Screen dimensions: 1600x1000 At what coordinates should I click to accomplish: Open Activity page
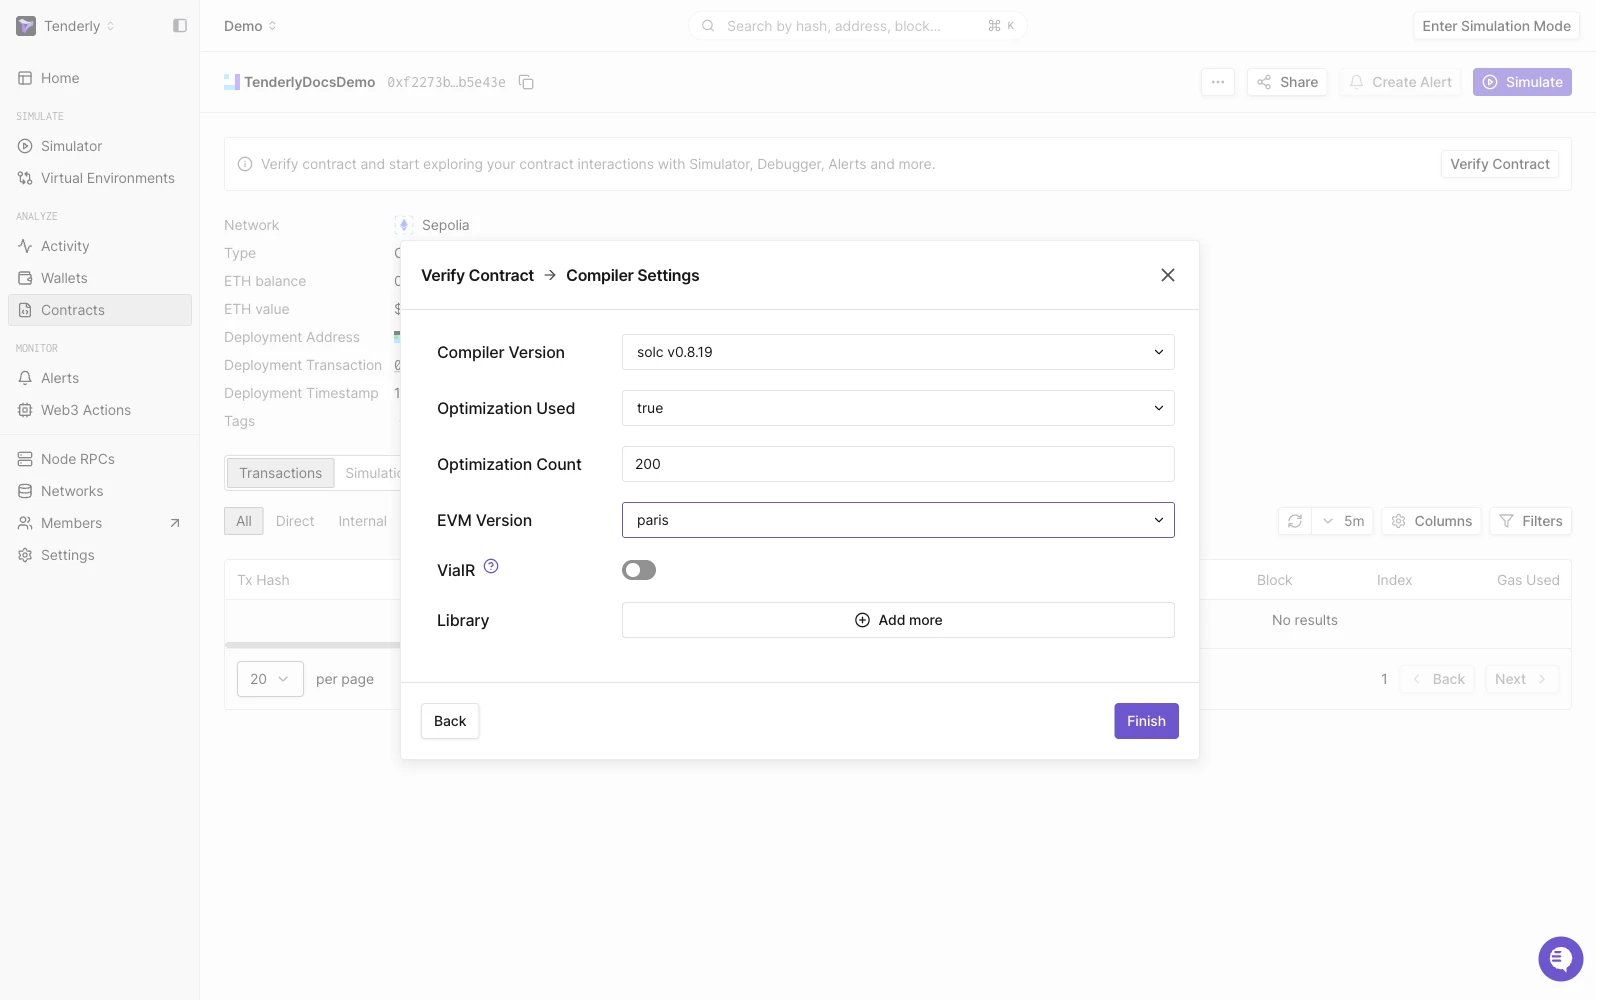(x=100, y=246)
